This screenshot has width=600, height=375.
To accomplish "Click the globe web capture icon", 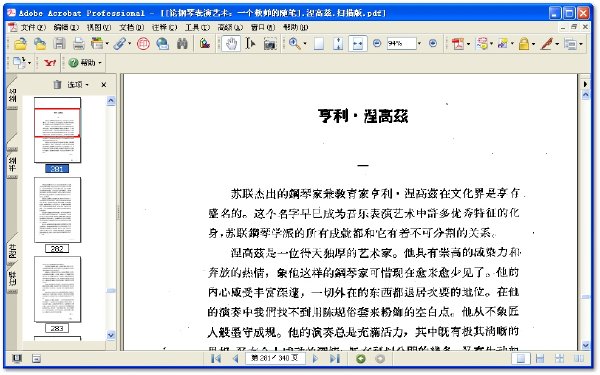I will click(163, 44).
